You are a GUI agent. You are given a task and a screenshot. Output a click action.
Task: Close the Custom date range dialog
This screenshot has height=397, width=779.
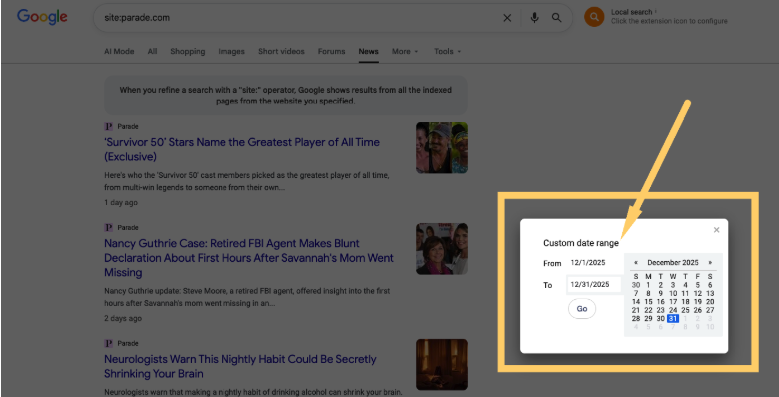point(716,230)
